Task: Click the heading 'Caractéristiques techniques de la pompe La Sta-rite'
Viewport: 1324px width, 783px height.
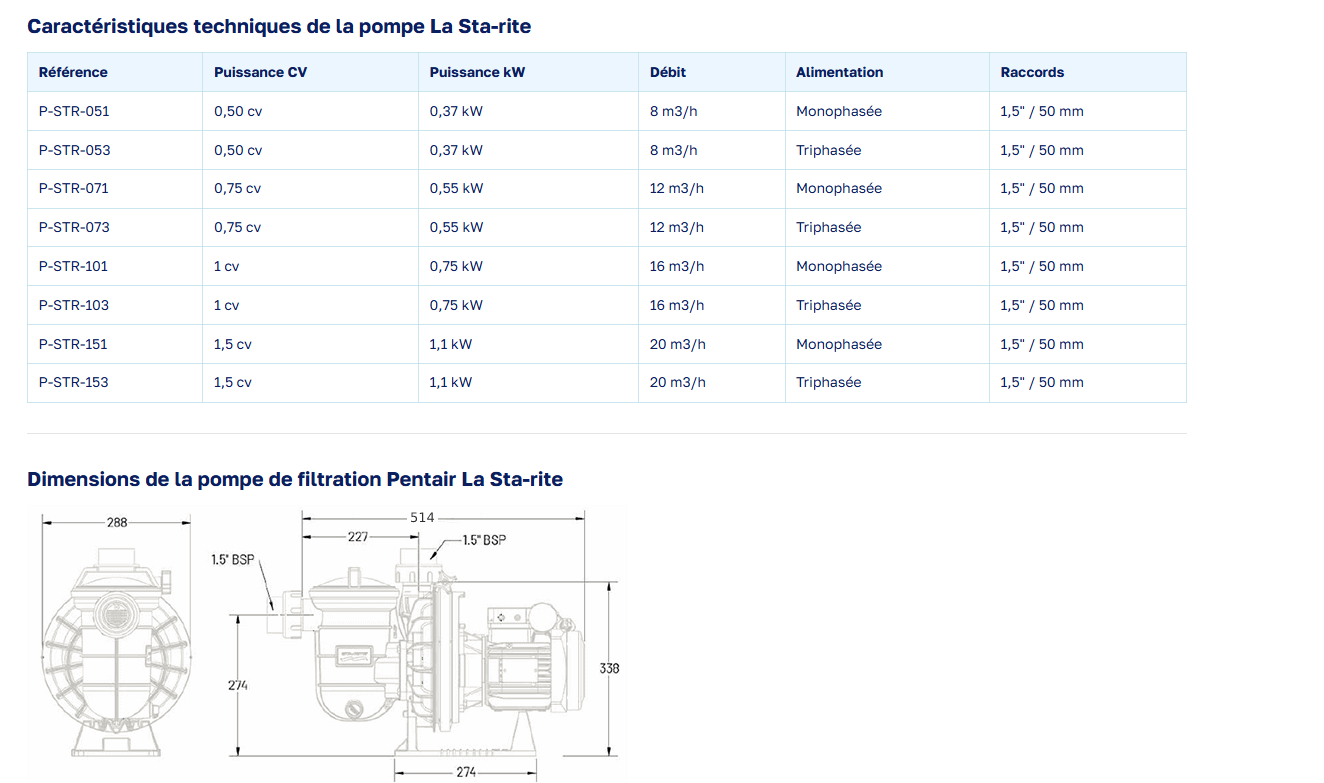Action: coord(279,26)
